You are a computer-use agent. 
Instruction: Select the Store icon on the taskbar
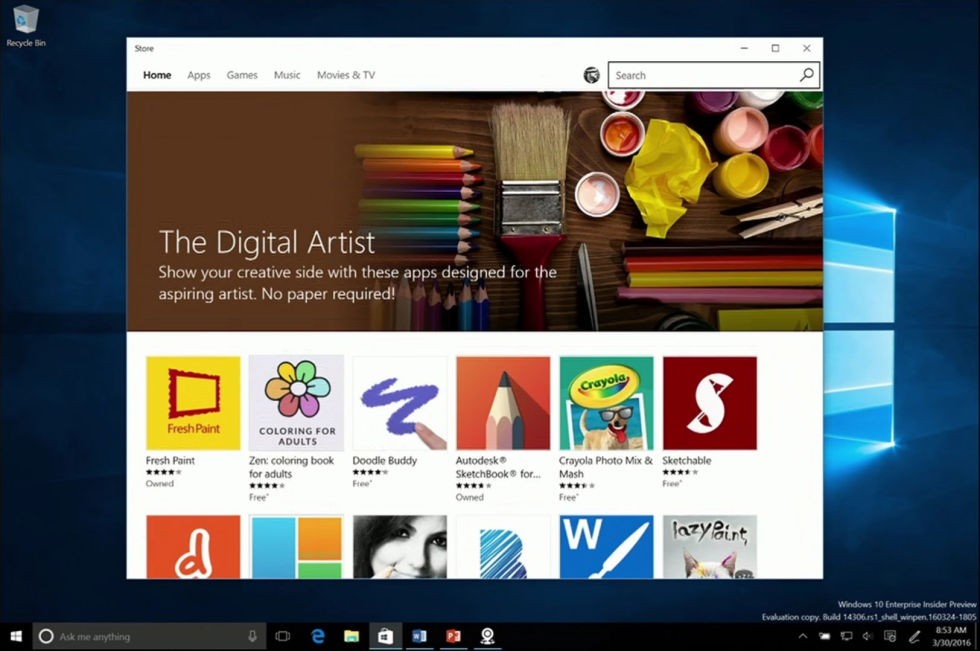(x=385, y=636)
